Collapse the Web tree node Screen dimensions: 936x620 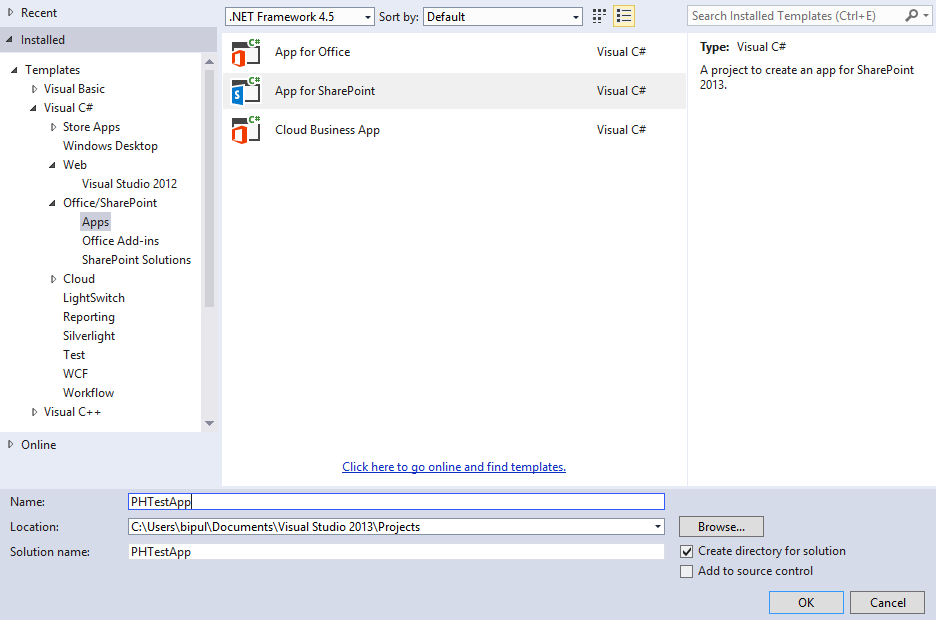point(53,165)
